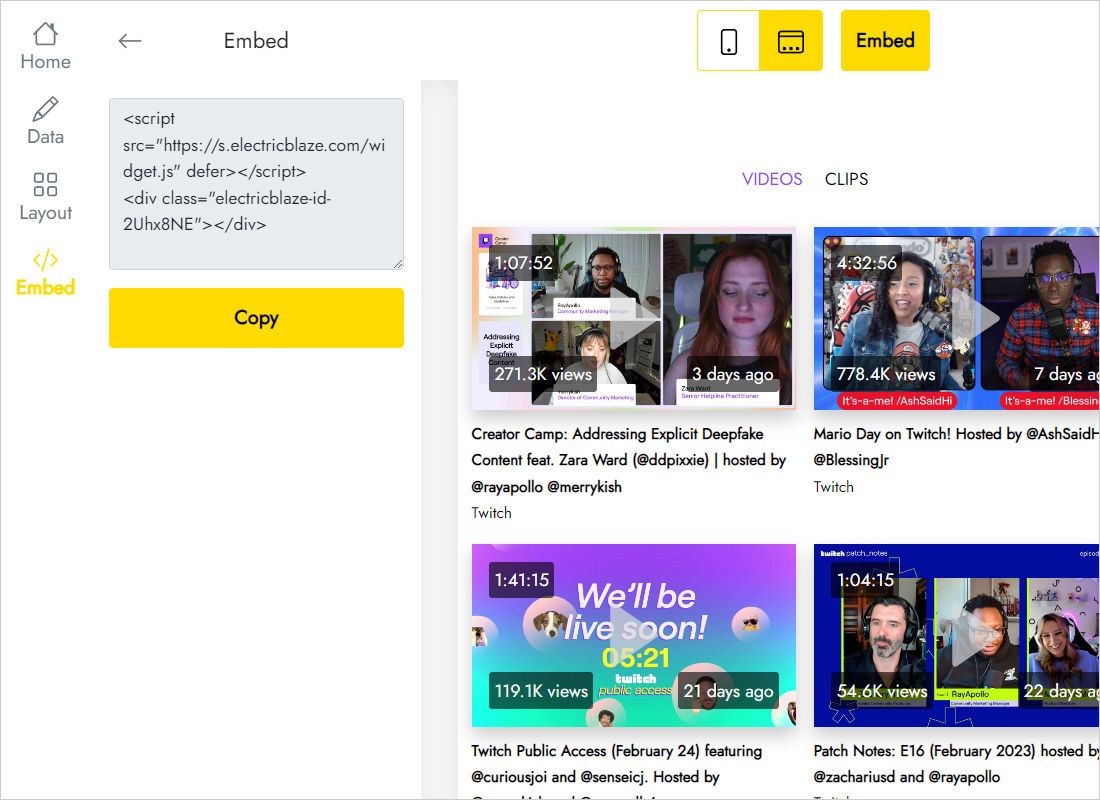Switch to mobile phone preview

(728, 41)
